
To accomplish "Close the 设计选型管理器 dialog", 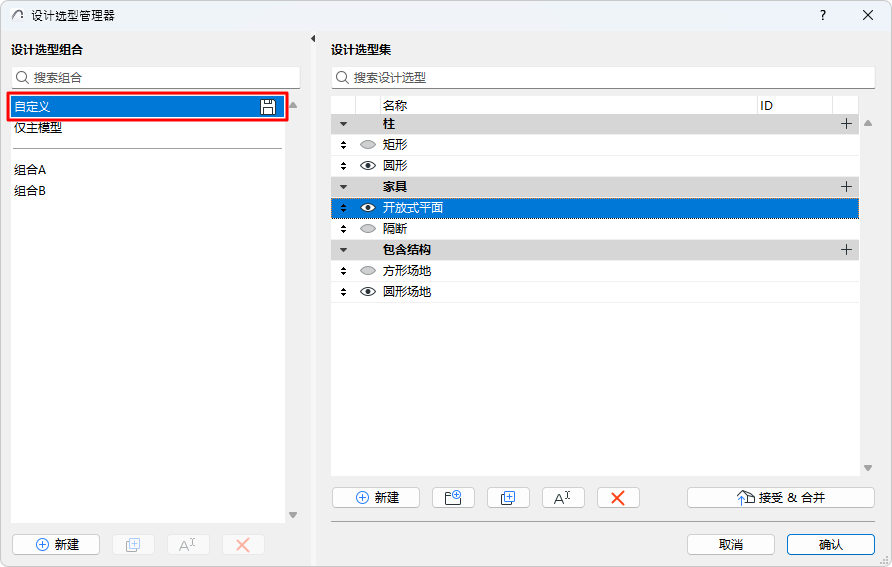I will coord(868,15).
